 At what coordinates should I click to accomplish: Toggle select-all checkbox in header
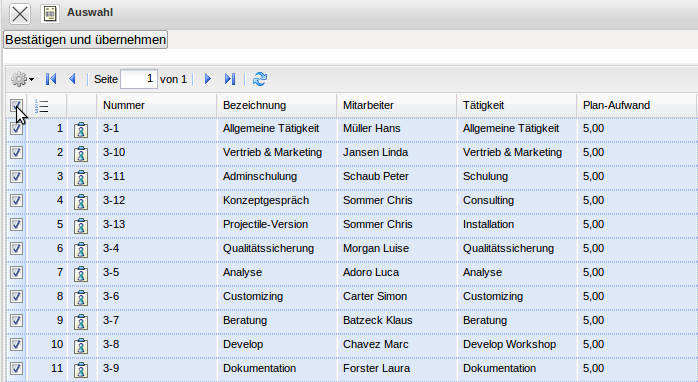(x=16, y=106)
